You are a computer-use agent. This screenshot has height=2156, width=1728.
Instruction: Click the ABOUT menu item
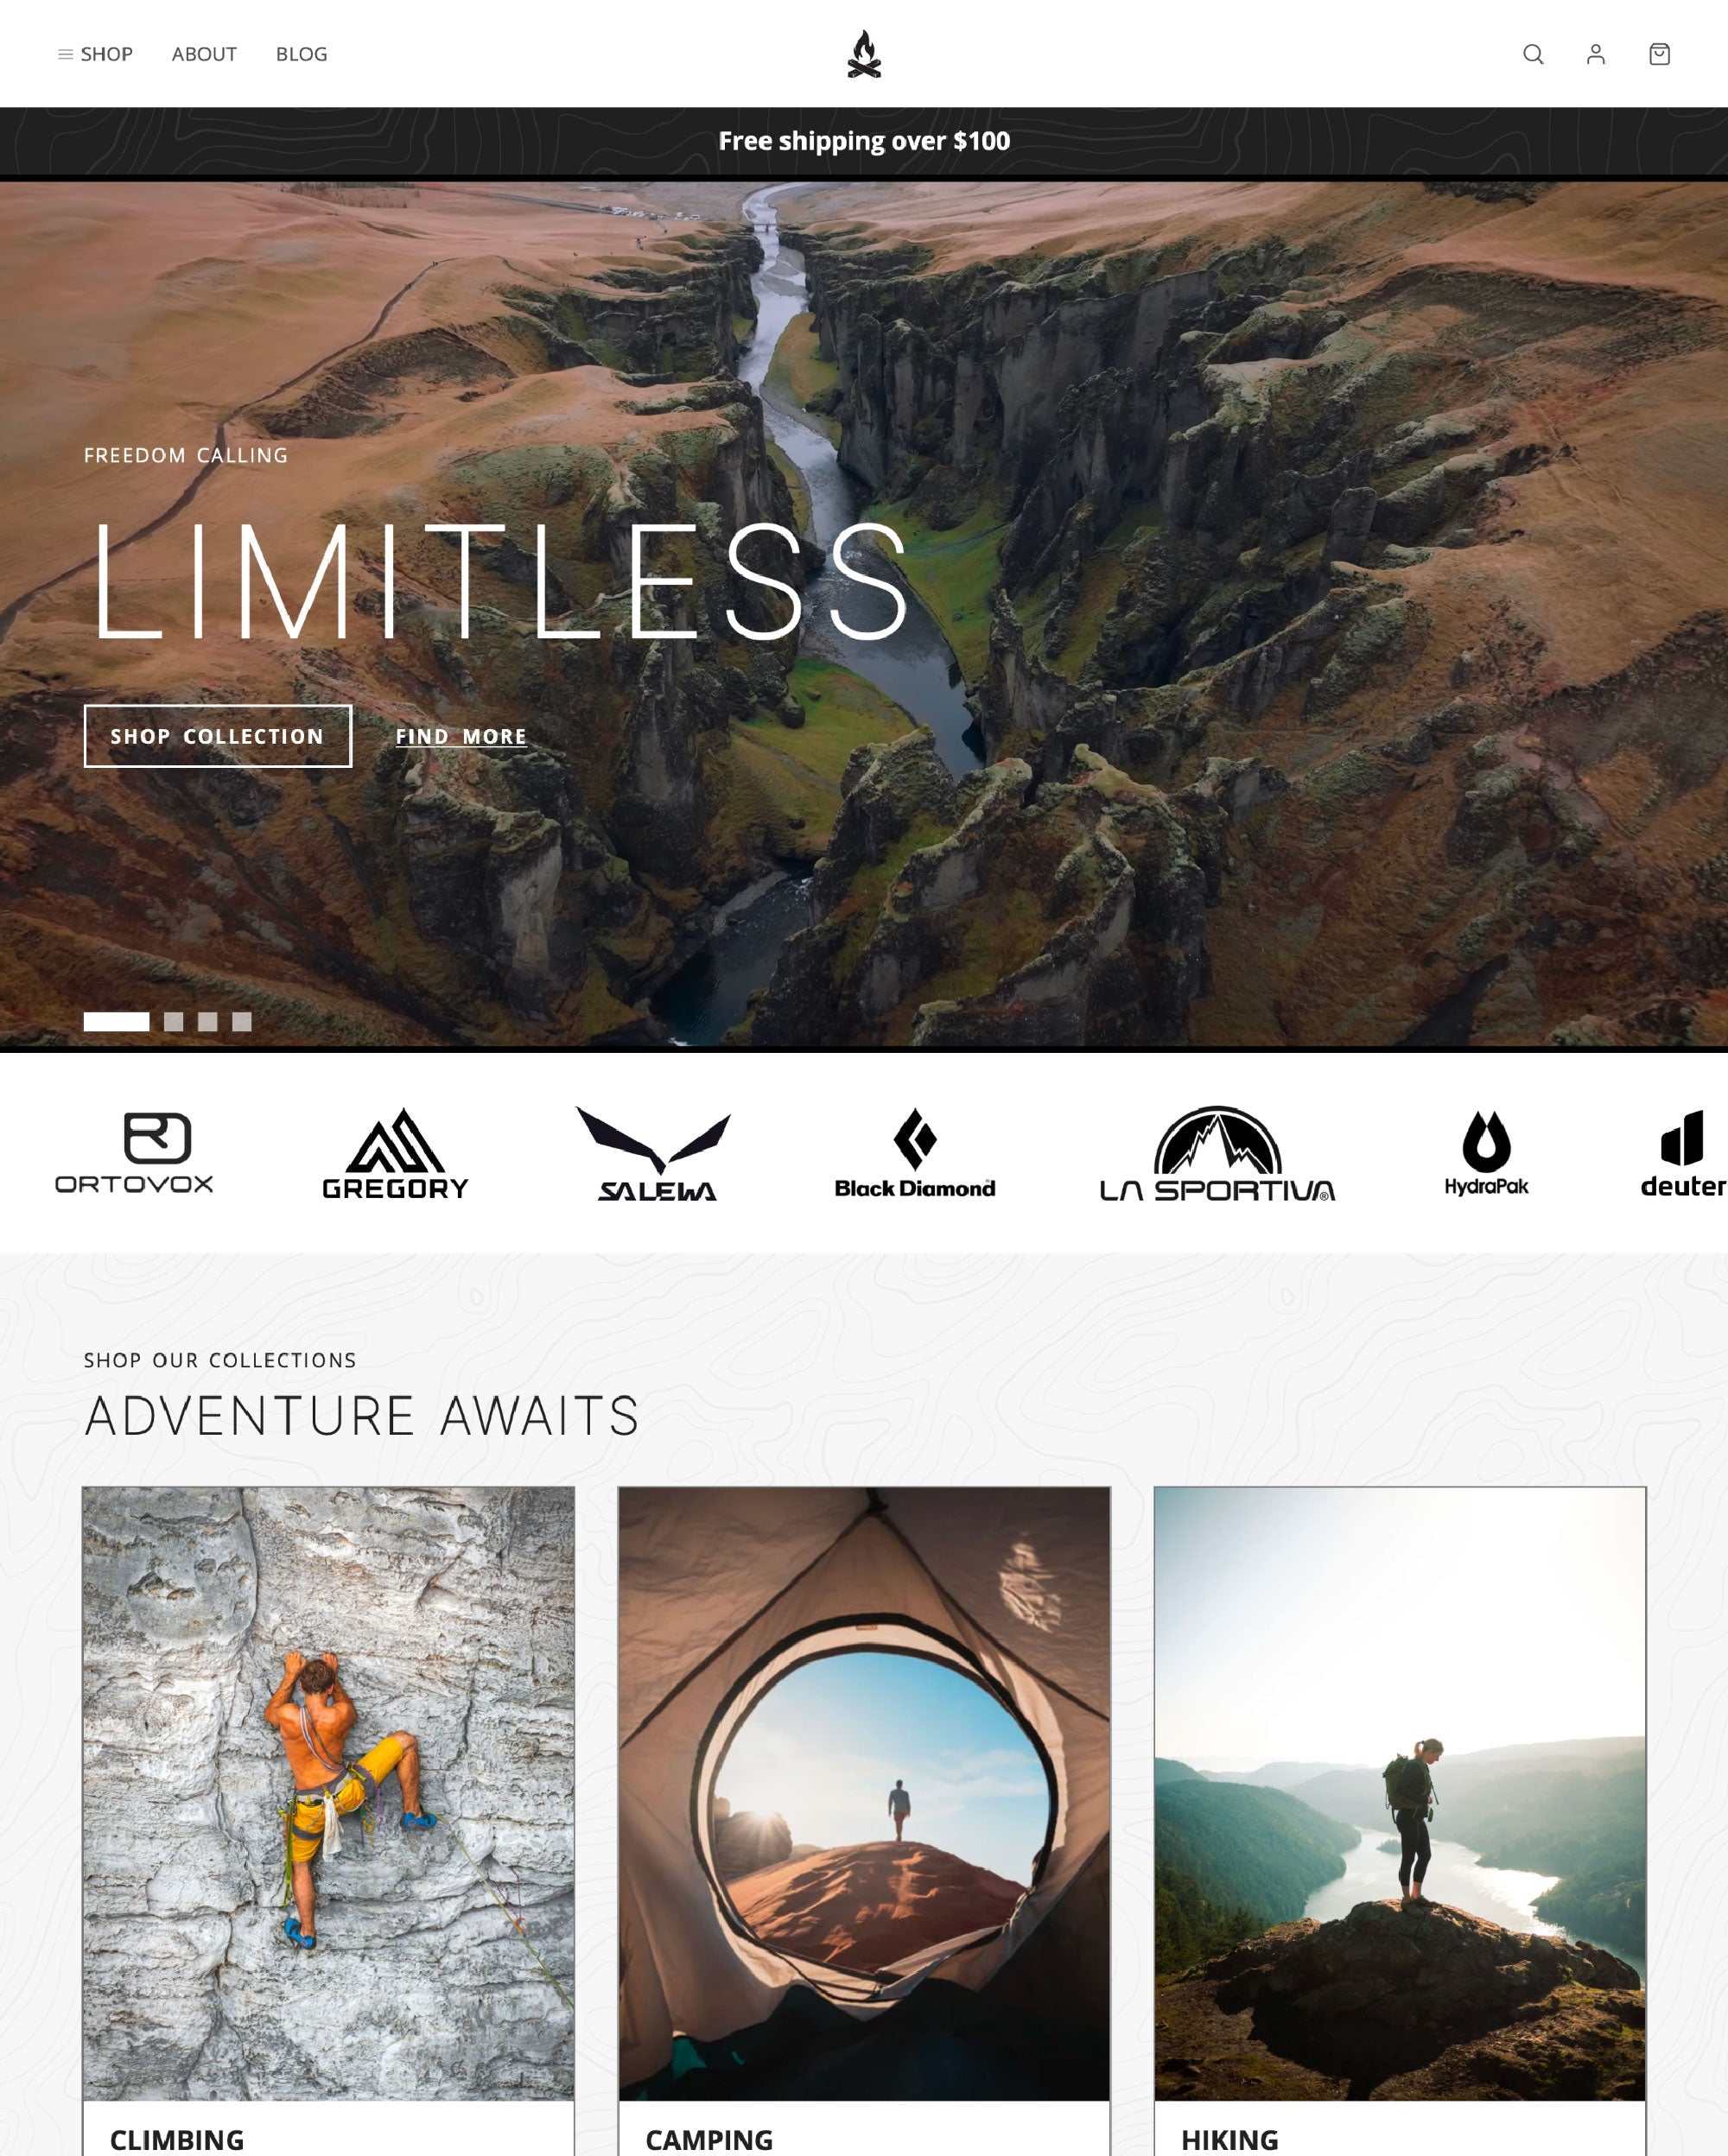203,53
